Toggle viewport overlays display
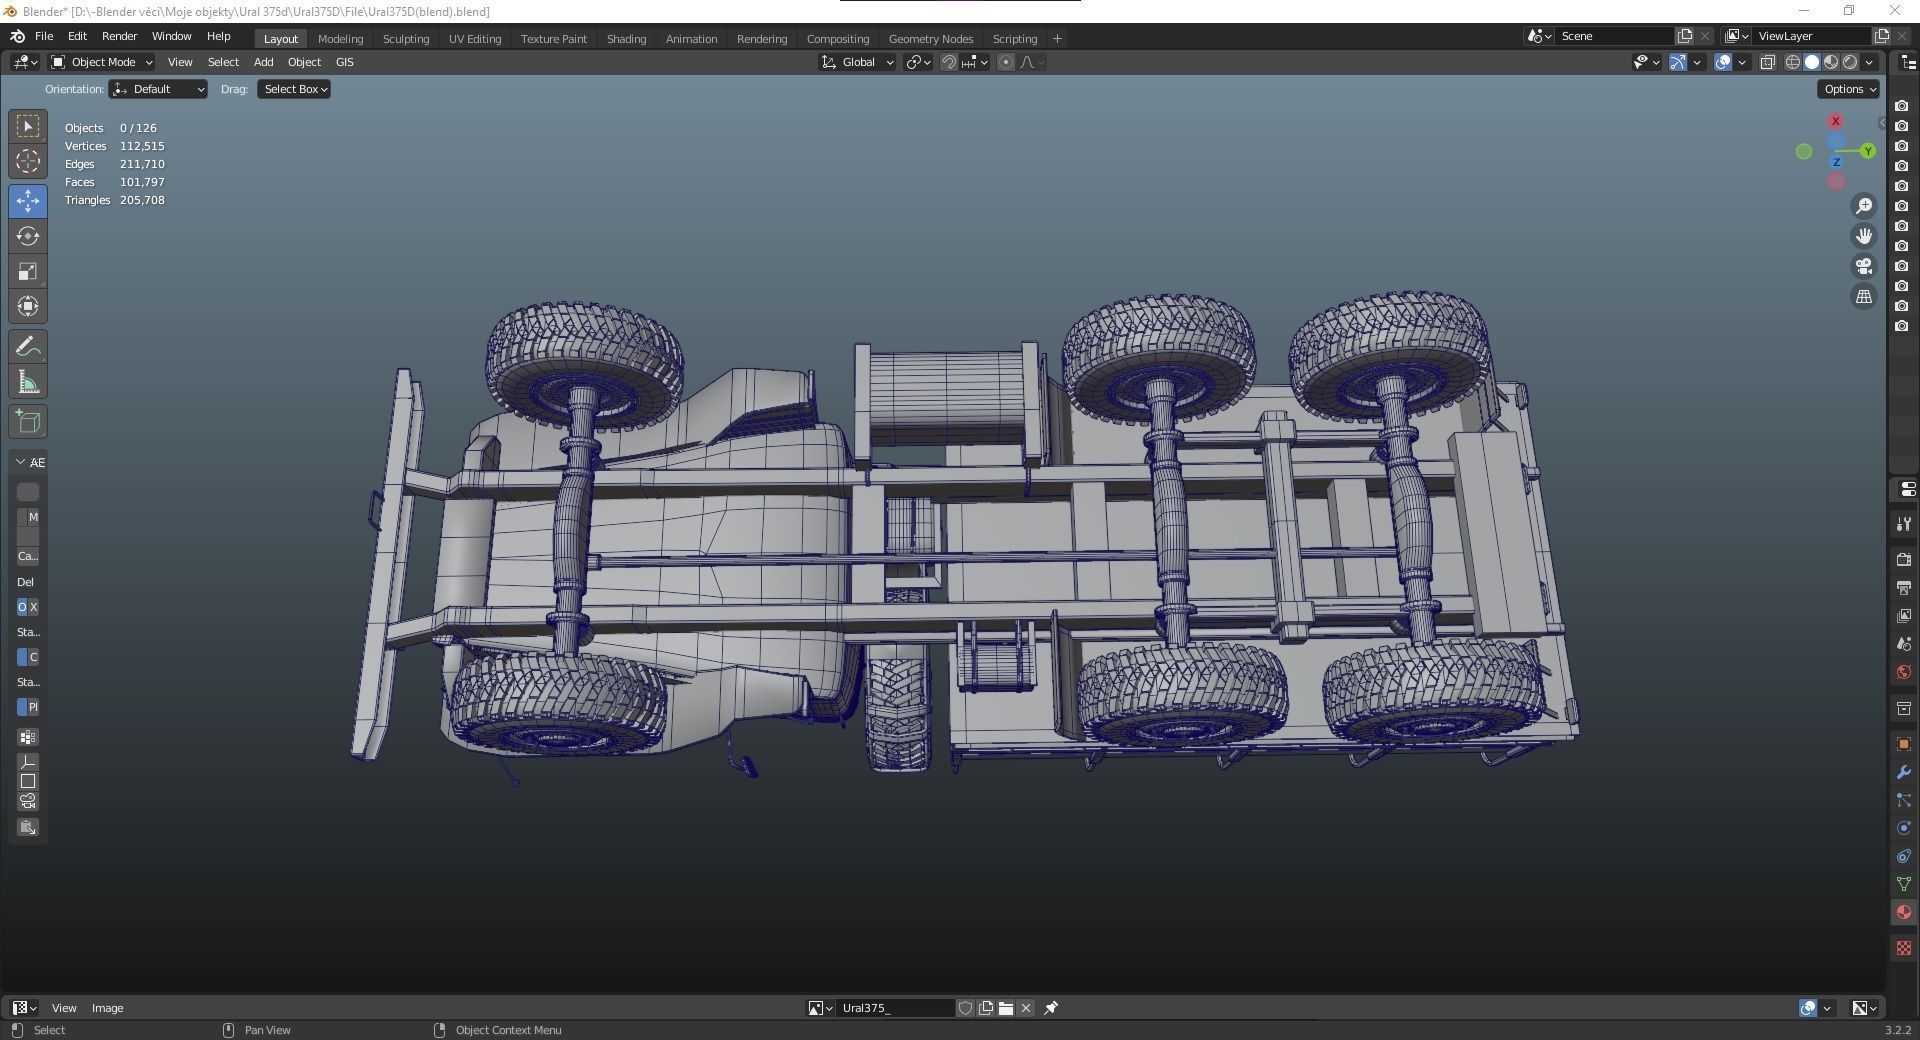This screenshot has height=1040, width=1920. click(x=1723, y=62)
